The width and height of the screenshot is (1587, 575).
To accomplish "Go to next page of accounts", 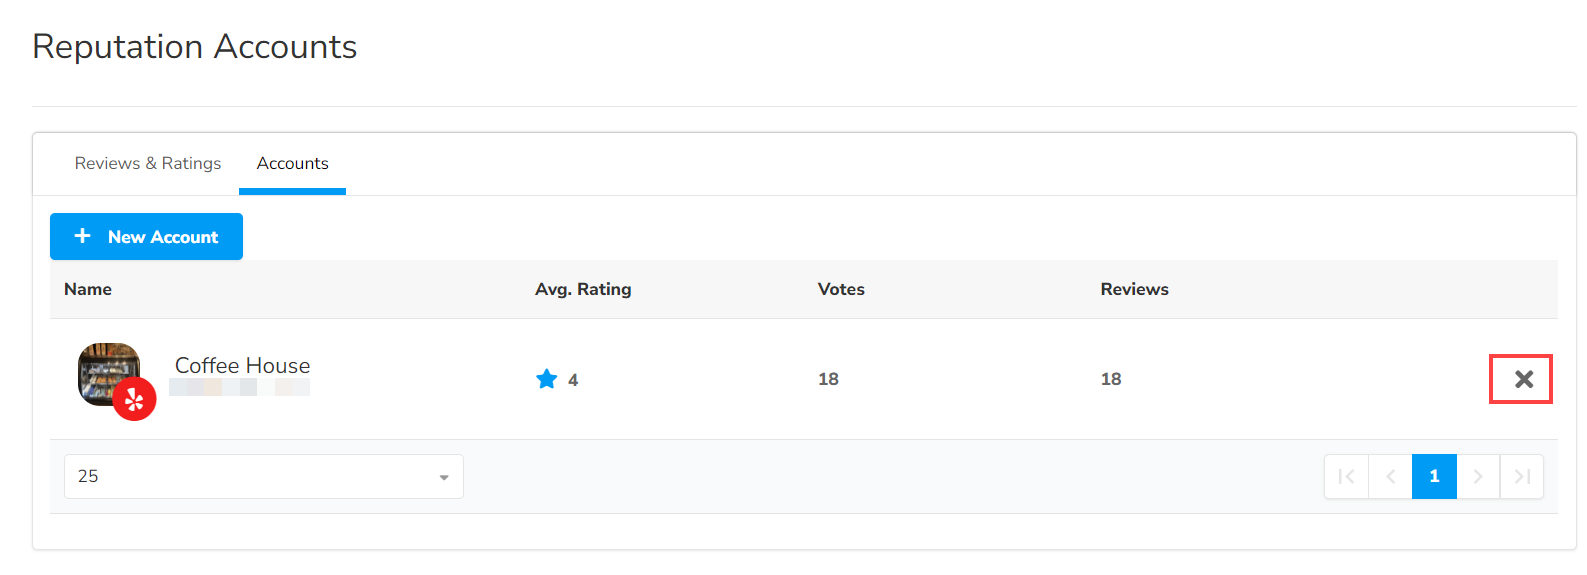I will pyautogui.click(x=1478, y=477).
